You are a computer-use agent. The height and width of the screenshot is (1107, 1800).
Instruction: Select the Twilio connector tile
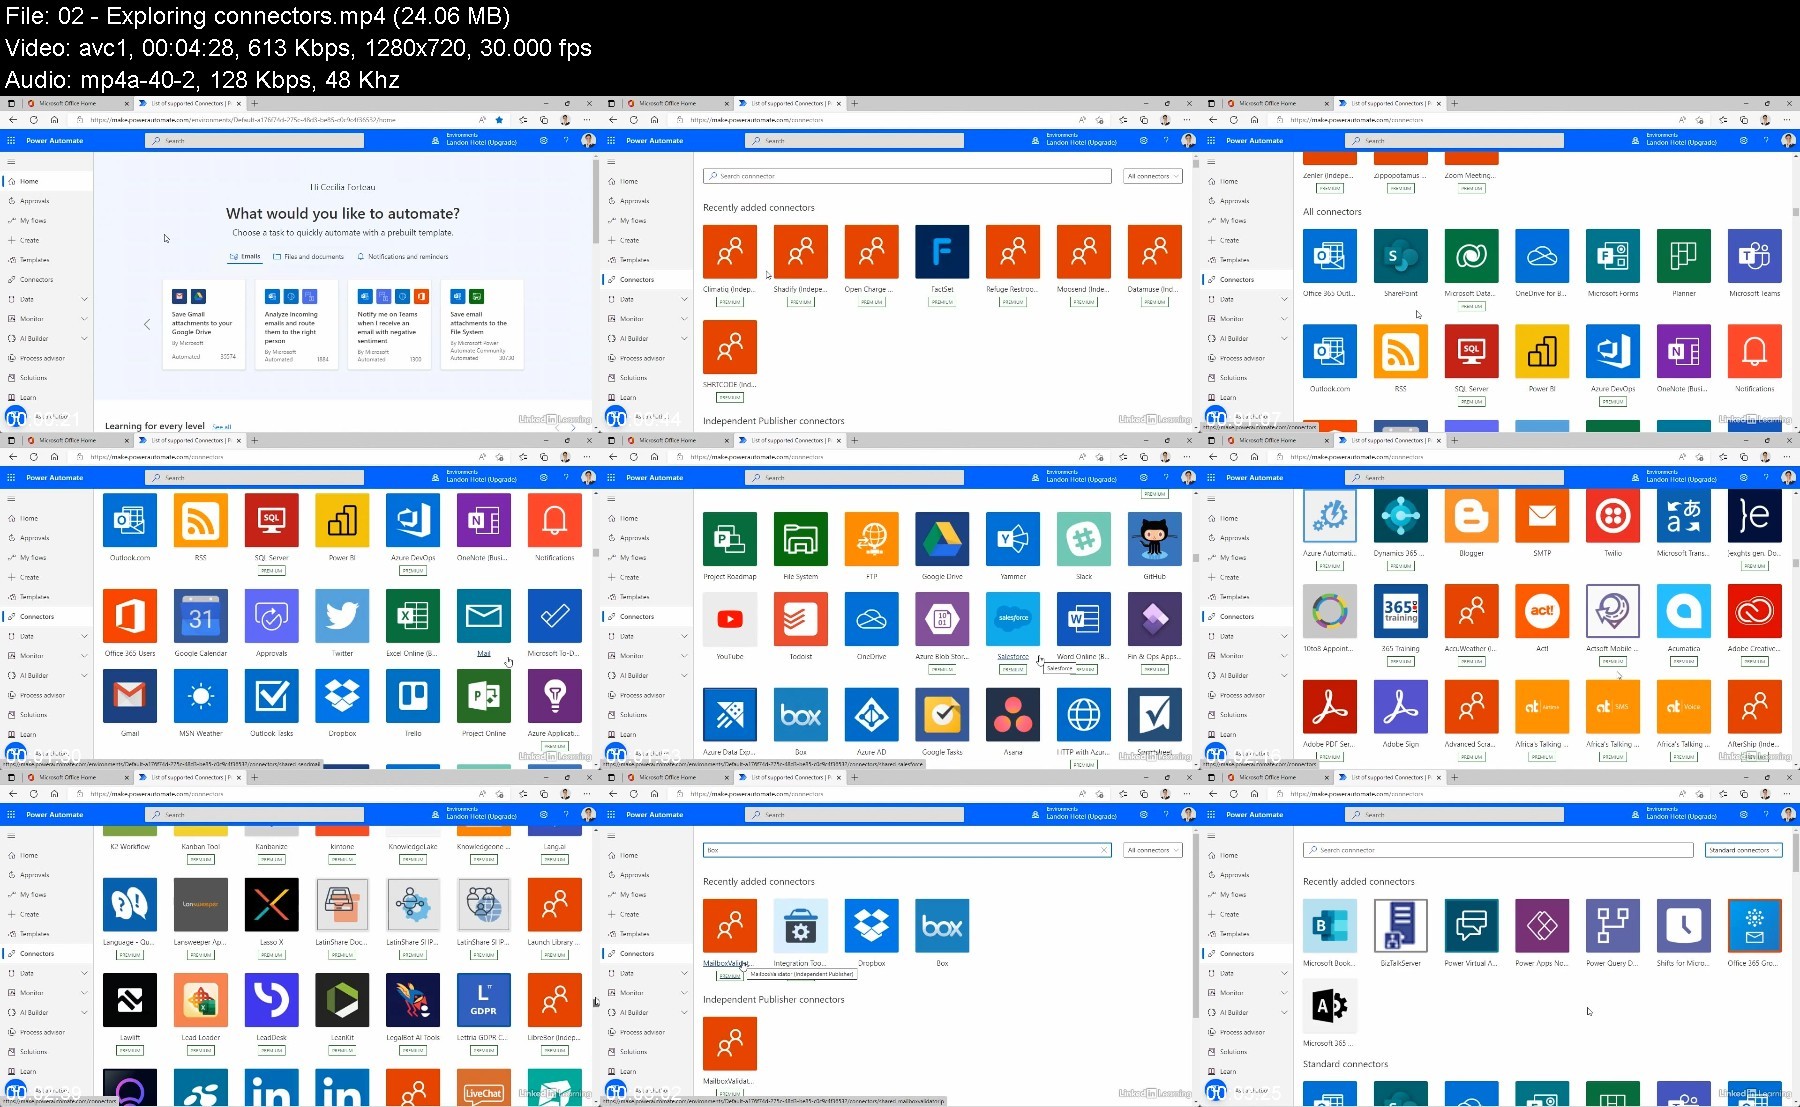pos(1613,516)
